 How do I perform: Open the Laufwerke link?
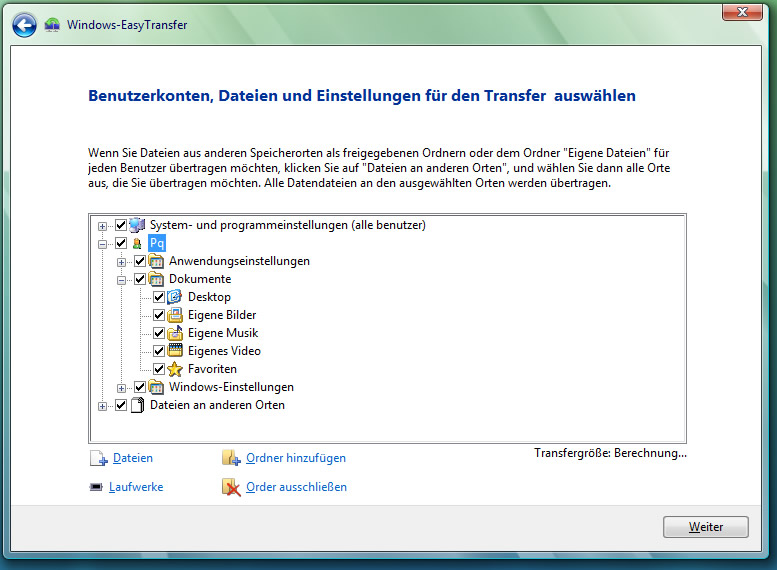tap(136, 487)
